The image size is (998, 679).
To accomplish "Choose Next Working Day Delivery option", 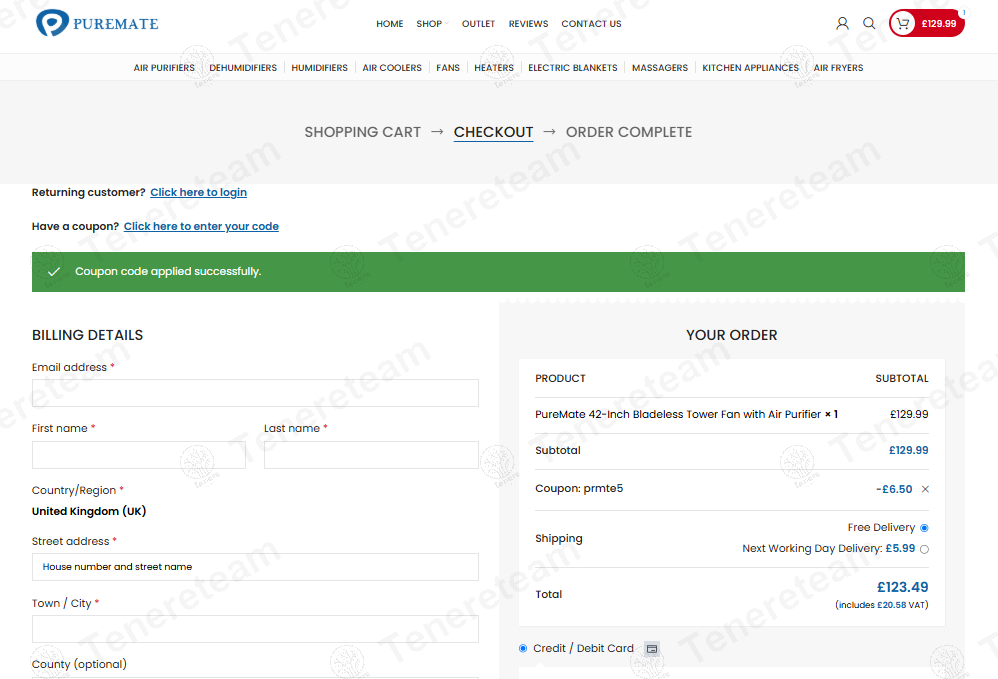I will coord(924,549).
